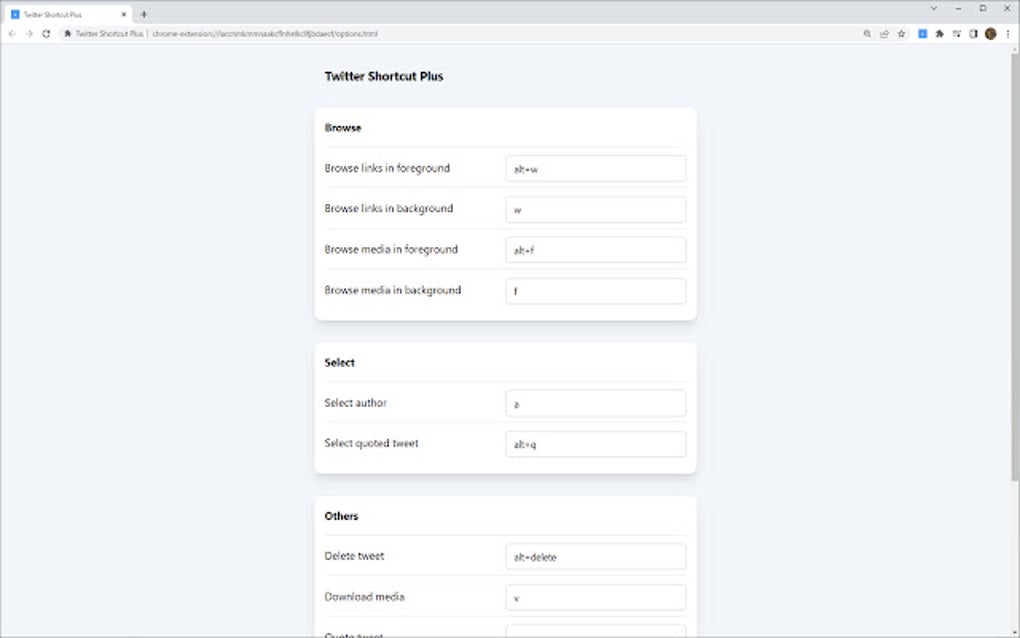Select the Twitter Shortcut Plus tab
This screenshot has height=638, width=1020.
tap(68, 14)
